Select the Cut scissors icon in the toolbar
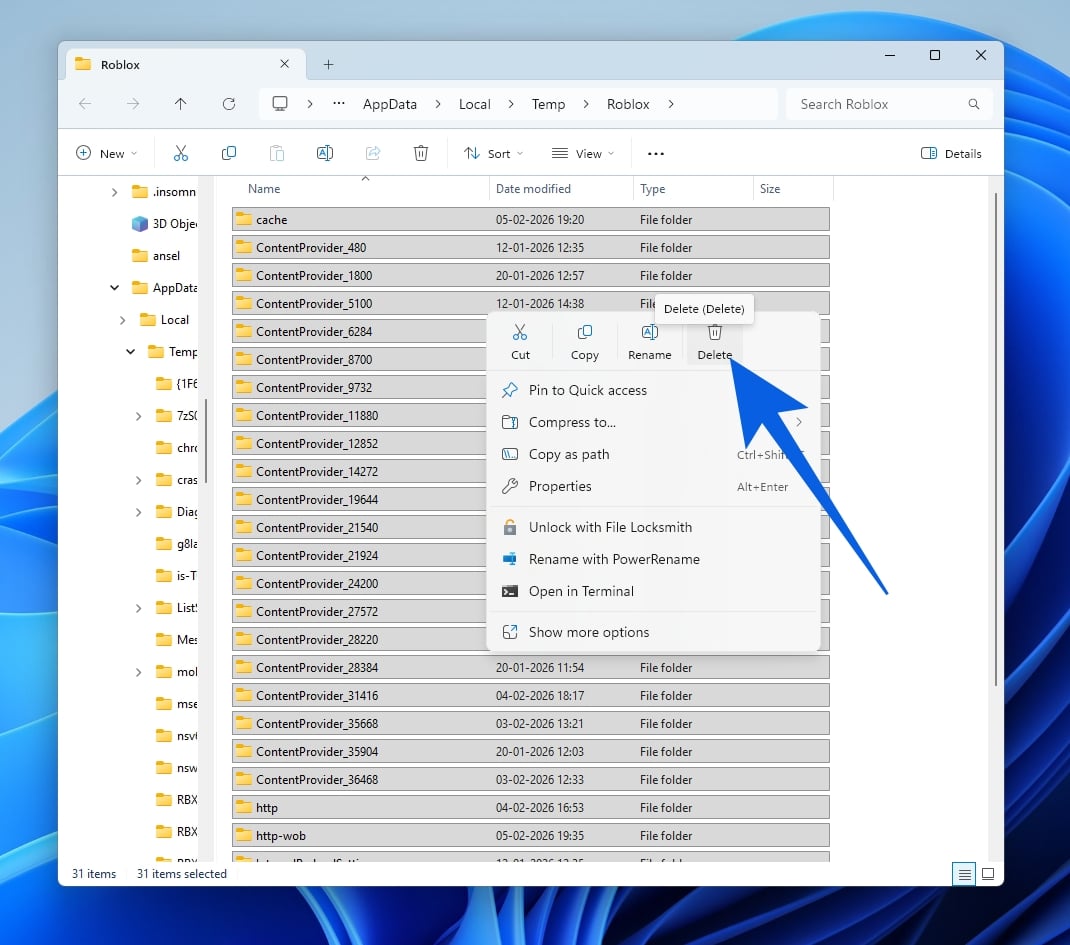 (180, 152)
